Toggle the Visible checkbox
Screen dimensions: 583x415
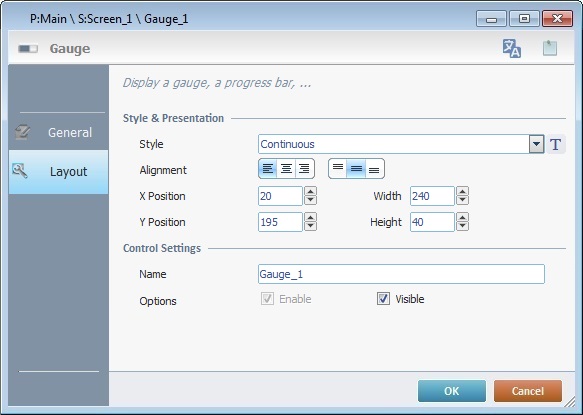coord(383,299)
